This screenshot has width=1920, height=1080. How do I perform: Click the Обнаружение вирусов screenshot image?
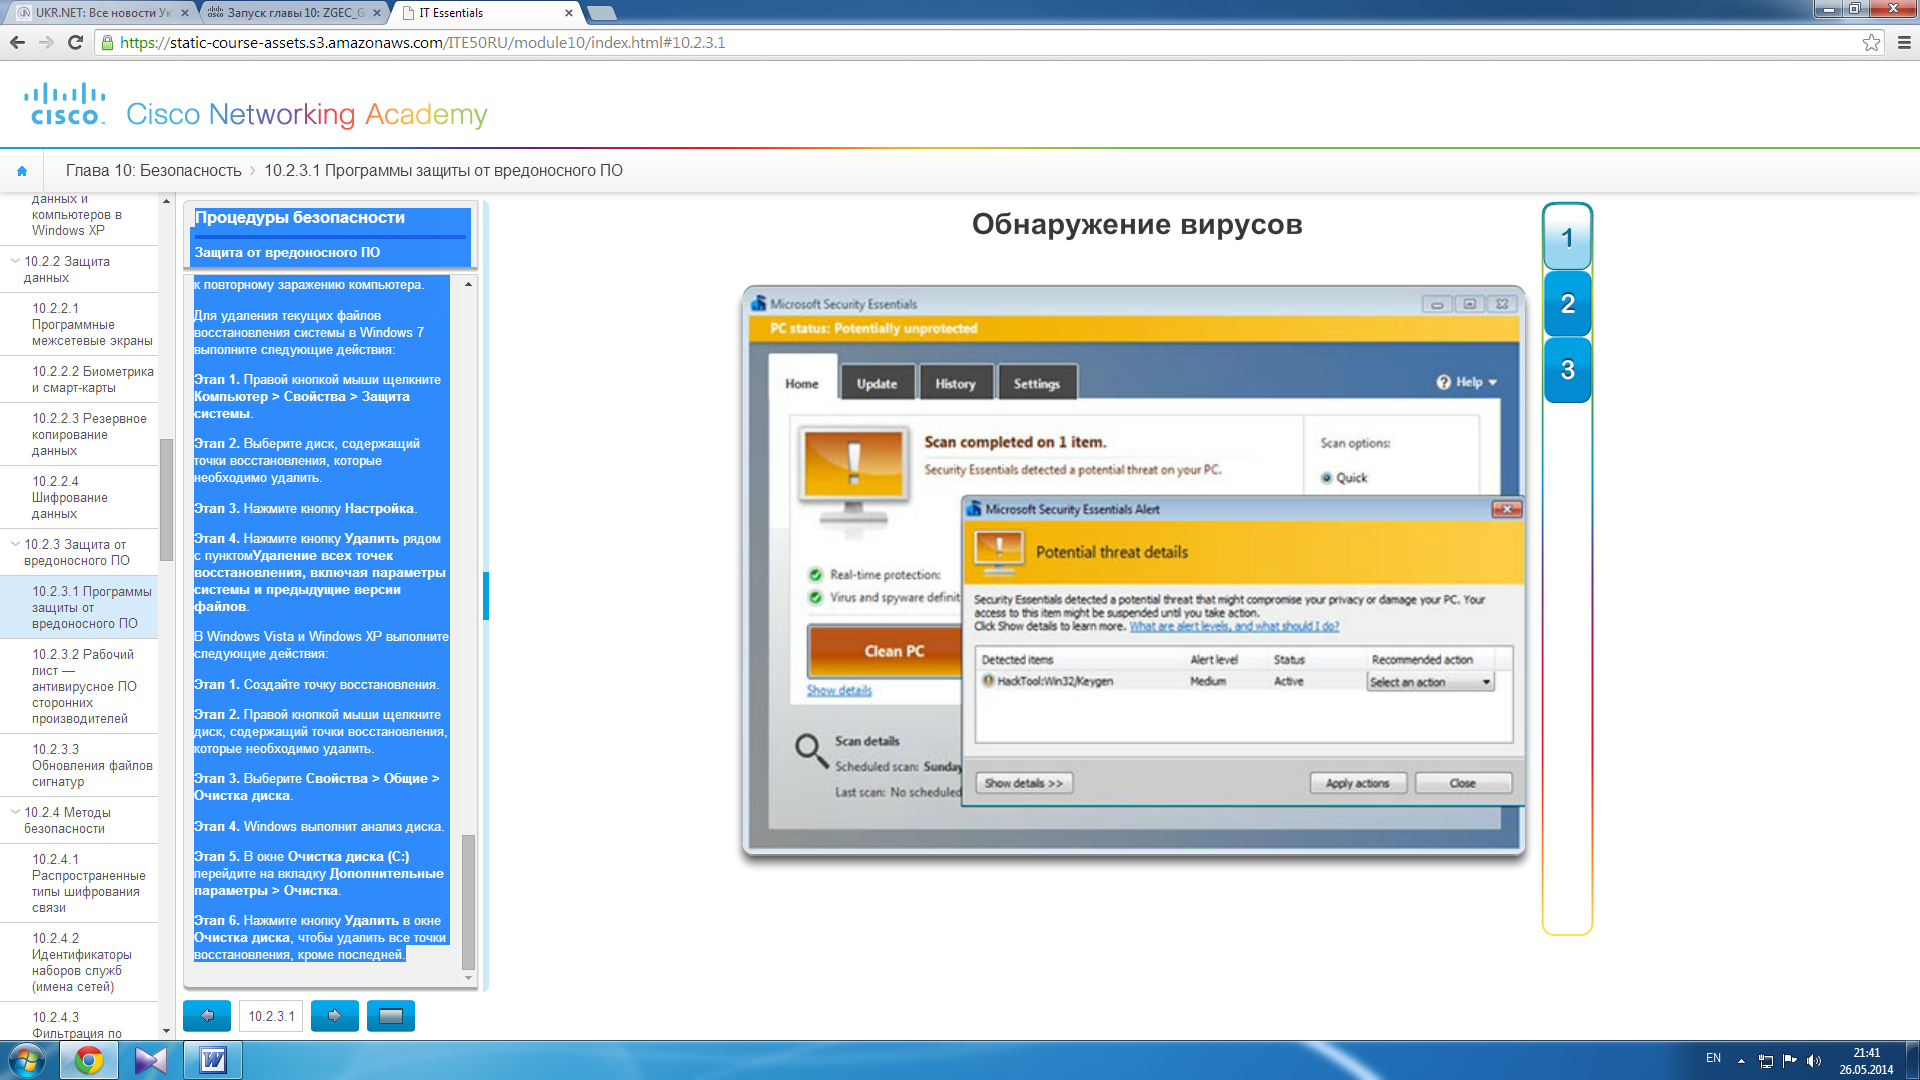[x=1133, y=572]
